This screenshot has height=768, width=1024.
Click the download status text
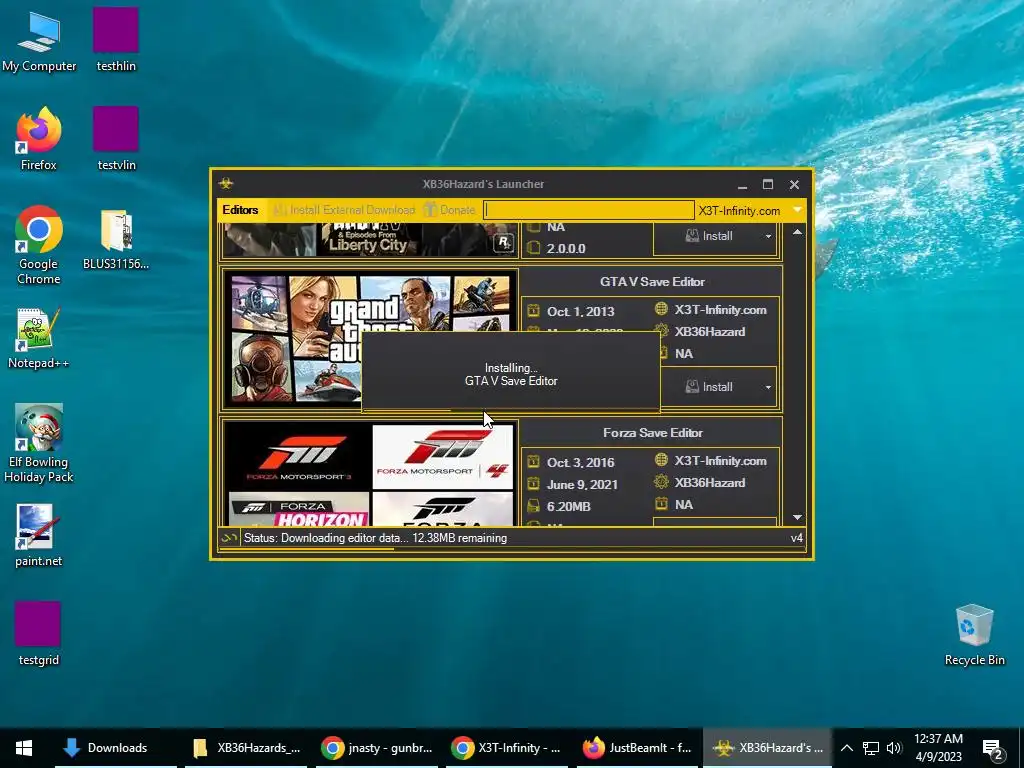coord(375,538)
